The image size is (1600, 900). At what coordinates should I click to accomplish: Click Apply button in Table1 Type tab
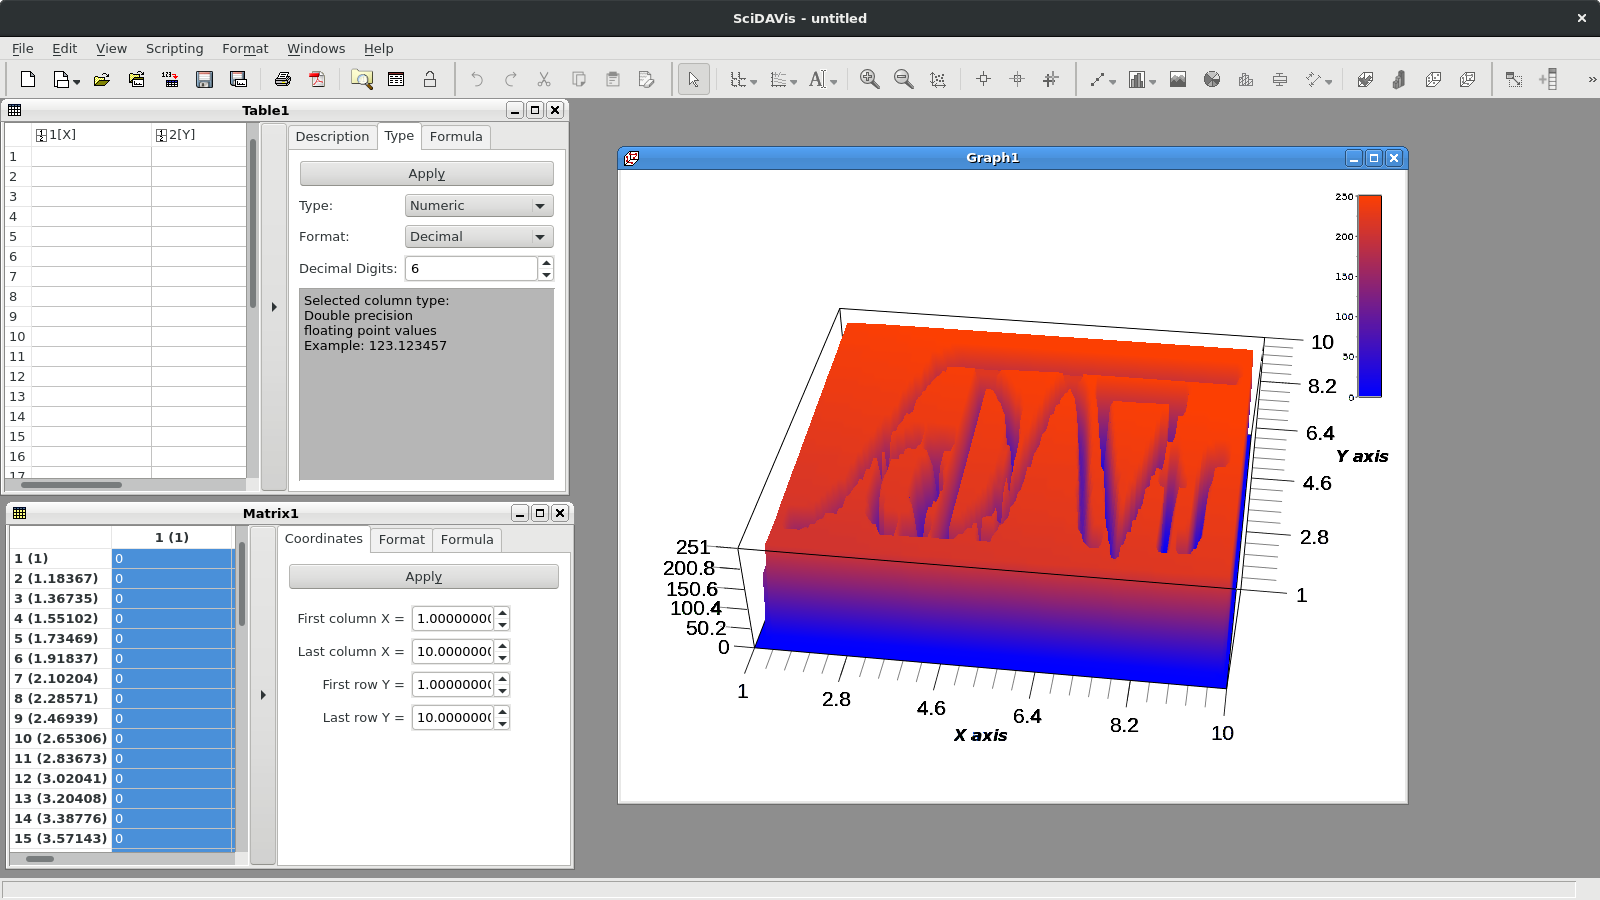click(x=427, y=174)
